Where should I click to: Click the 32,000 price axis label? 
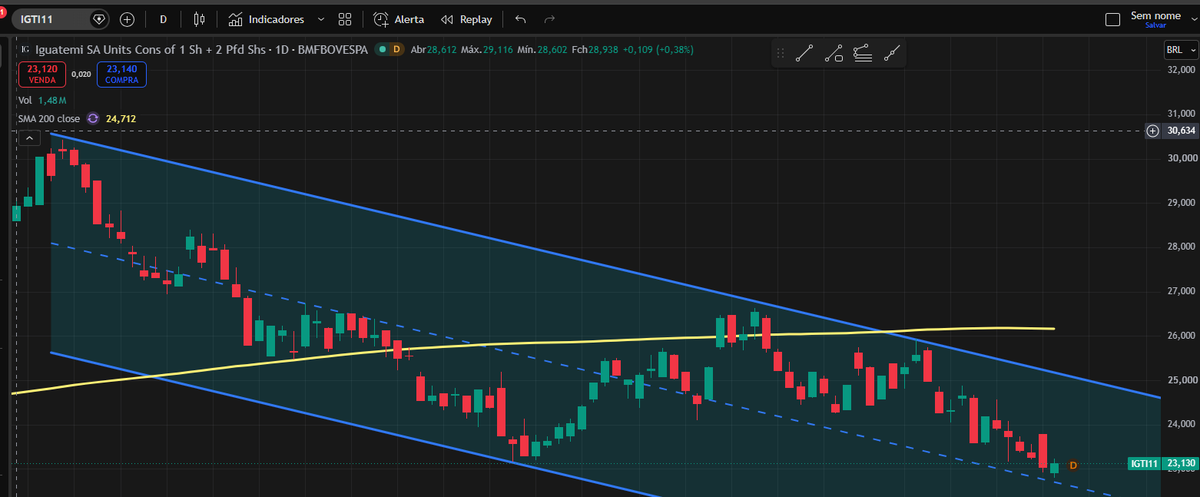click(1181, 70)
